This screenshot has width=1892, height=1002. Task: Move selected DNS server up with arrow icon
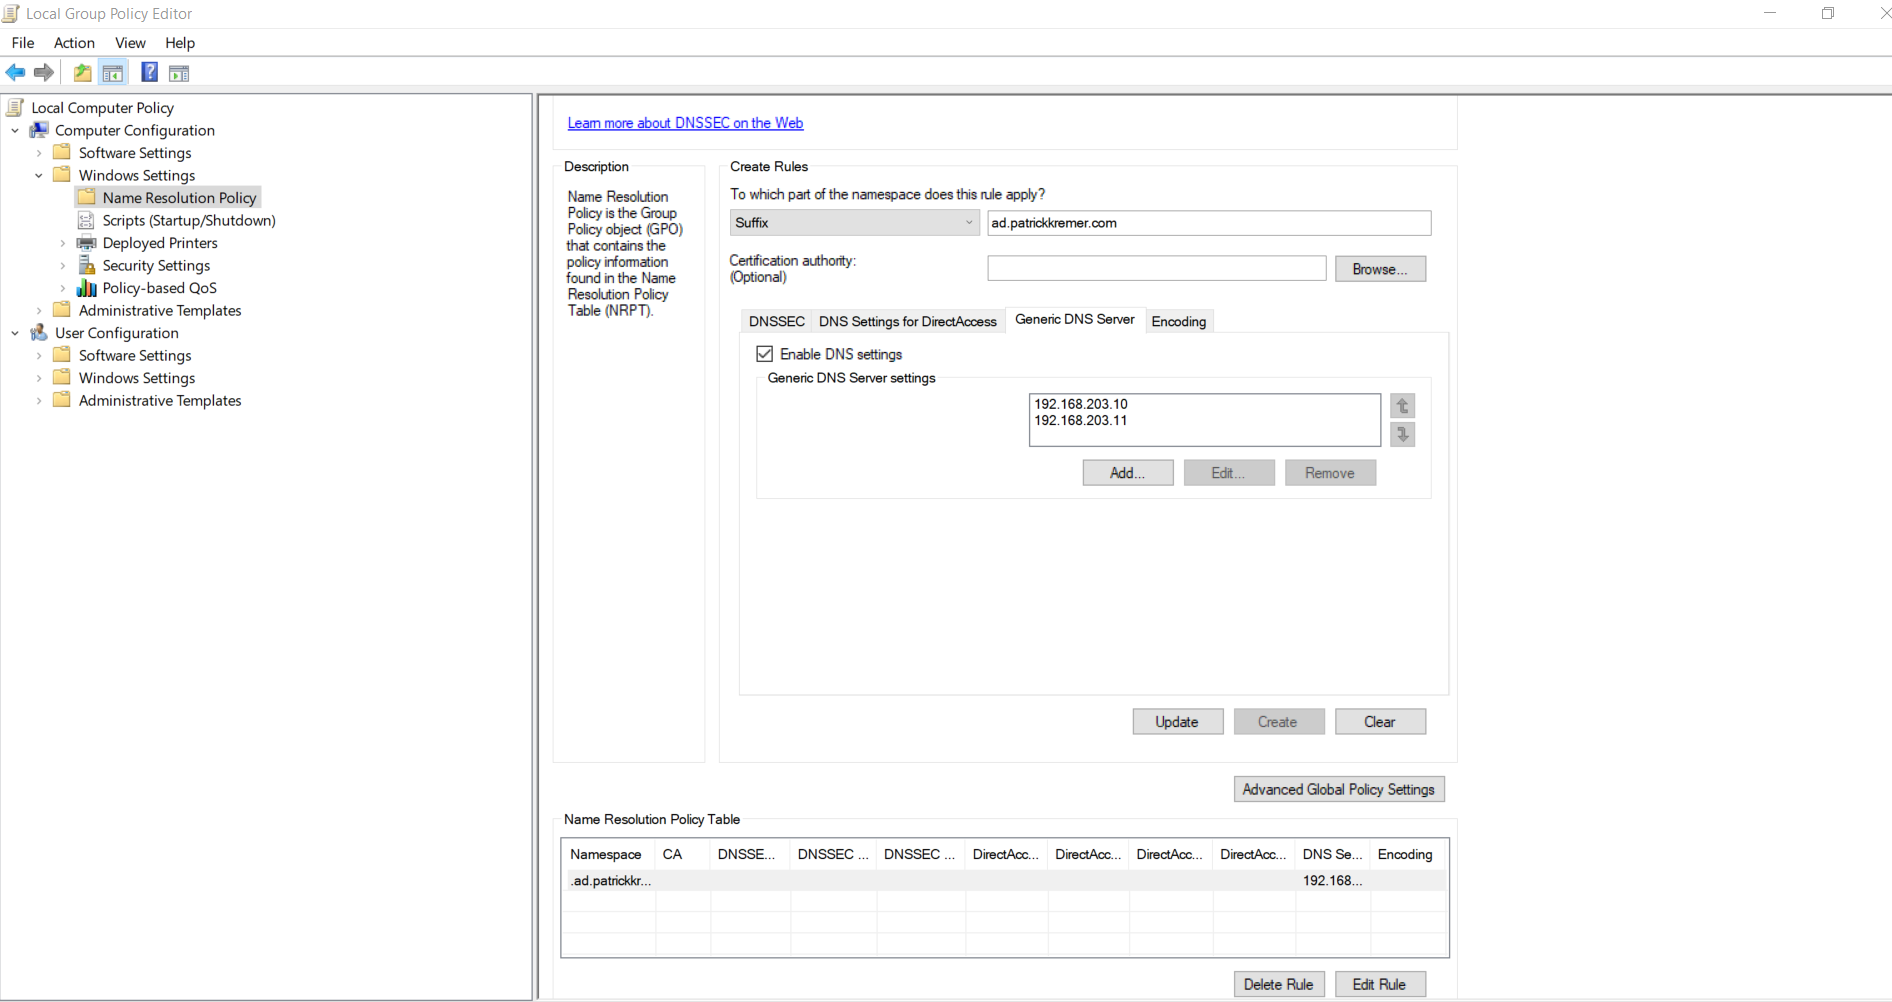(x=1402, y=406)
